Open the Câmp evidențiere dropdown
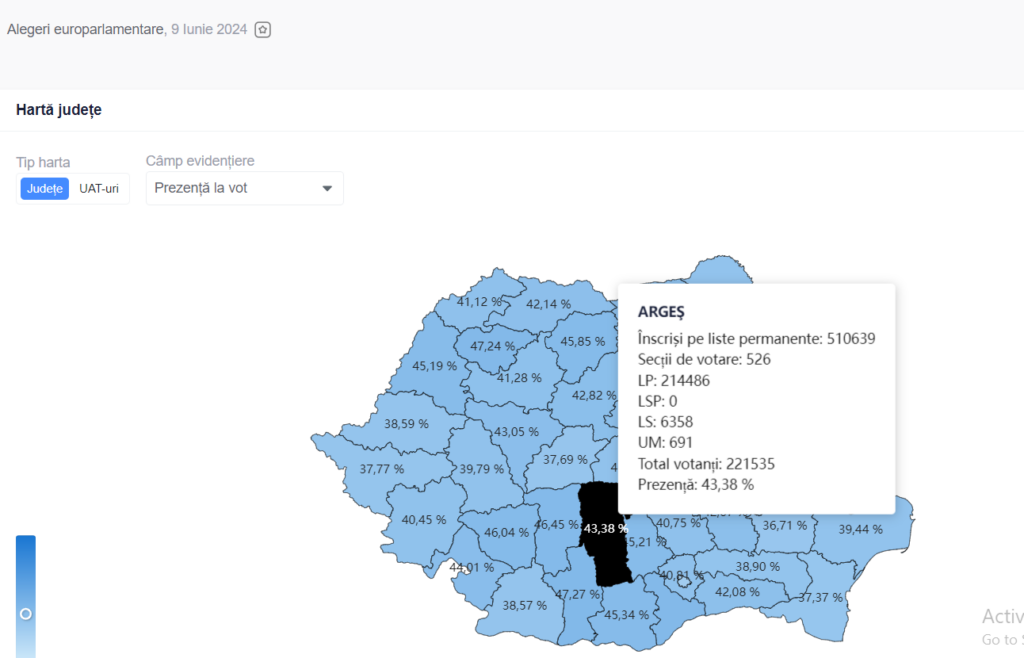 [244, 188]
